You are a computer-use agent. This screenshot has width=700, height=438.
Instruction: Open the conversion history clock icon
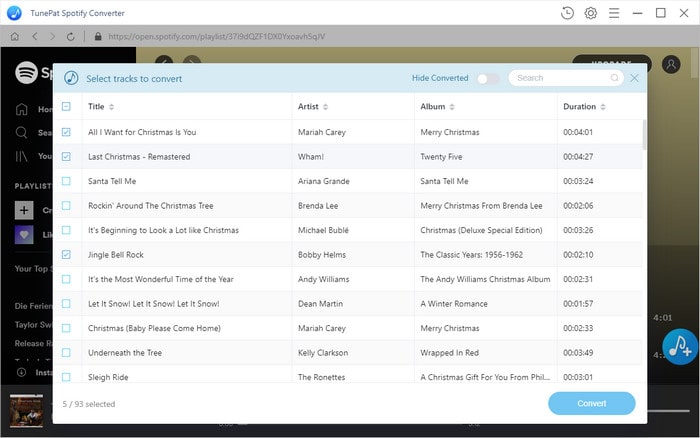[567, 13]
